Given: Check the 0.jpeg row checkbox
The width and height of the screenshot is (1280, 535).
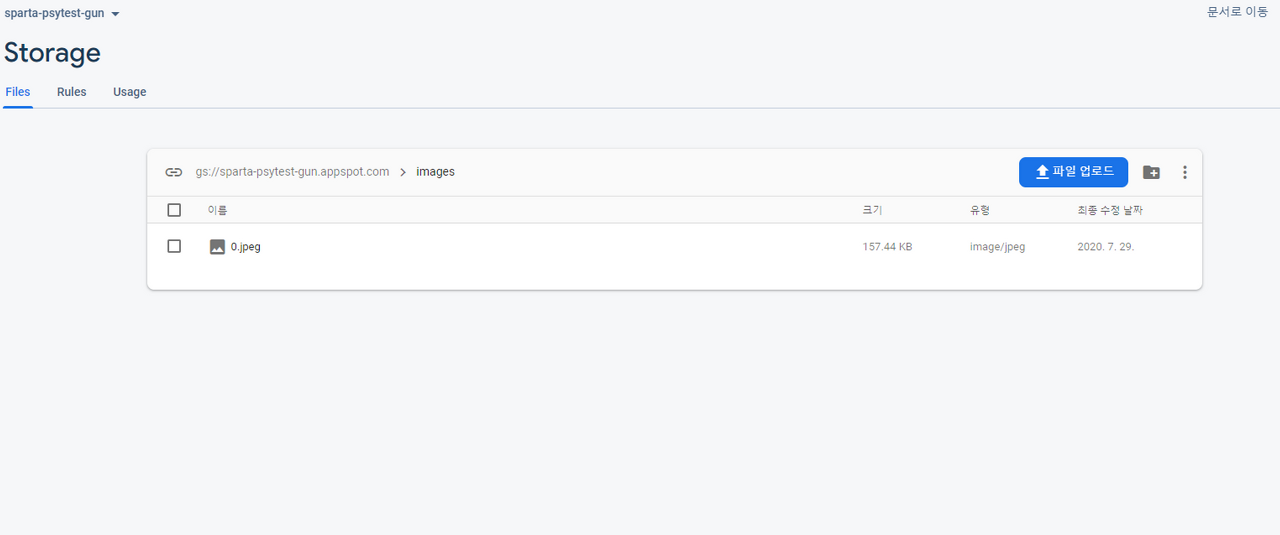Looking at the screenshot, I should pyautogui.click(x=174, y=246).
